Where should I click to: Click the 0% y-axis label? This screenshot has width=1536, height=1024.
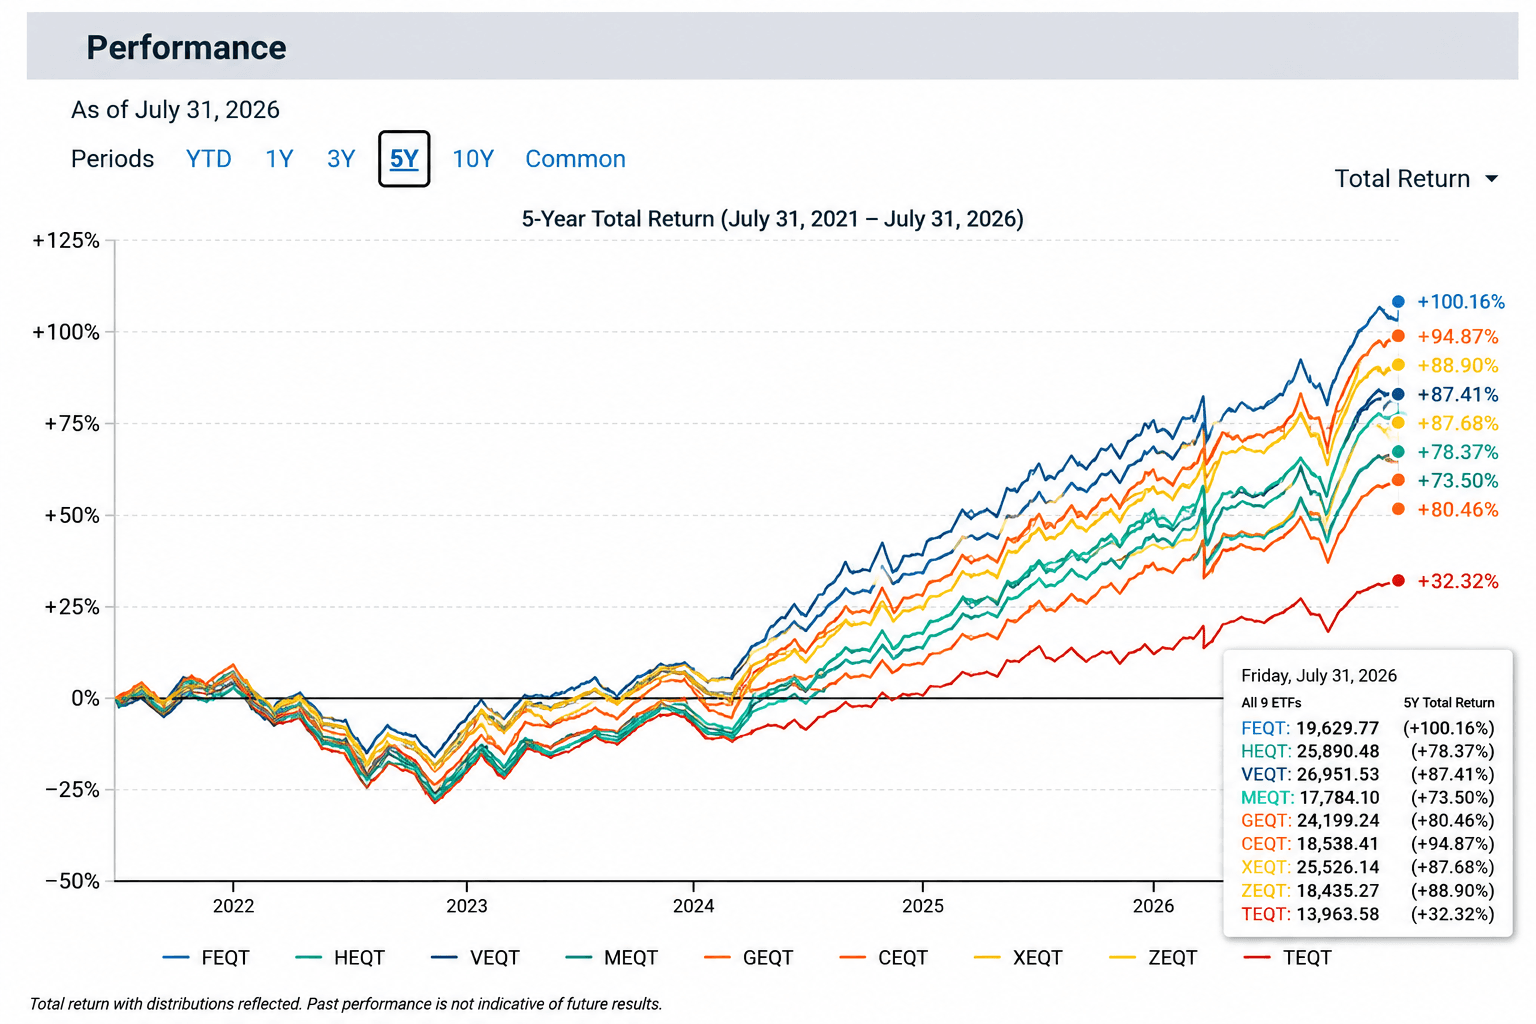85,699
